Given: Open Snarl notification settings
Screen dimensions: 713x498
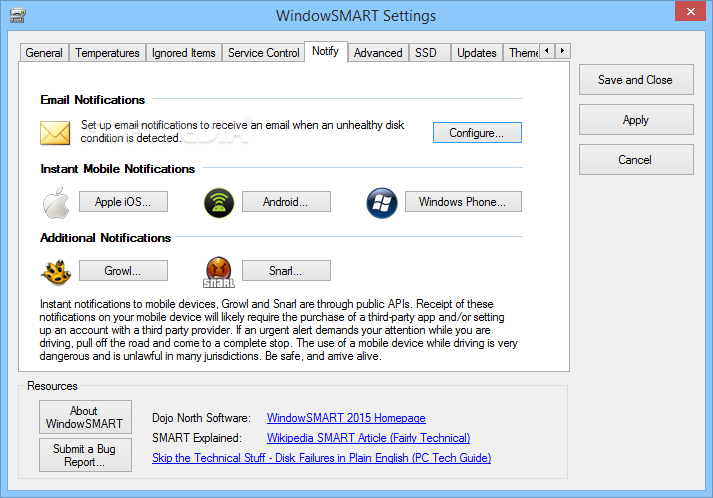Looking at the screenshot, I should 286,271.
